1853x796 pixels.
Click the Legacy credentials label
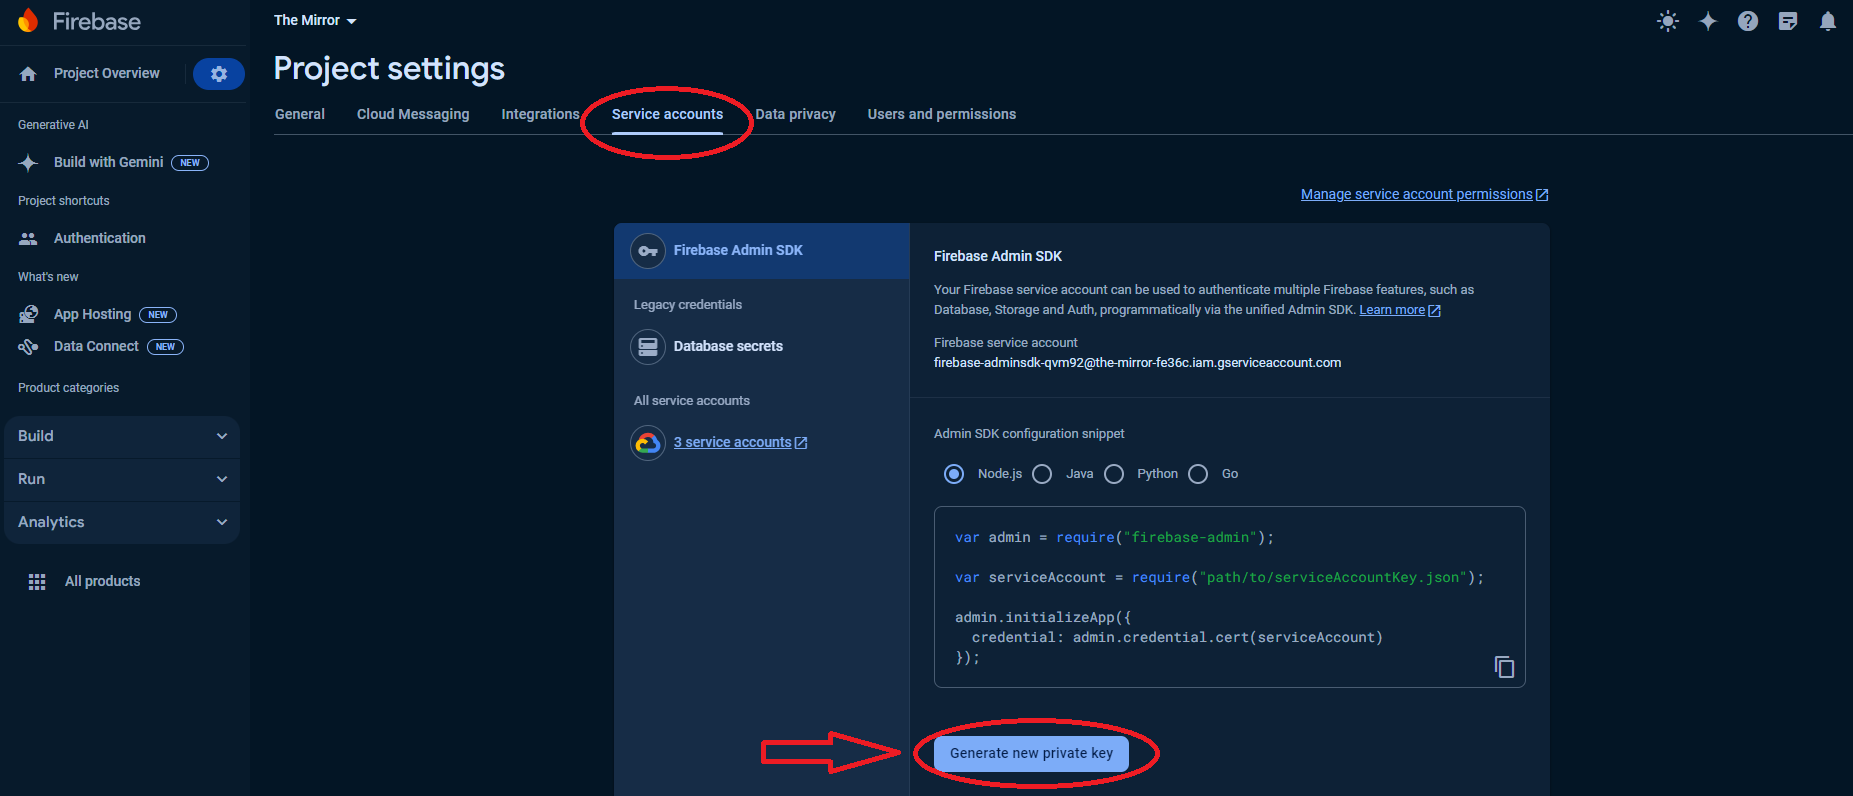[x=688, y=305]
